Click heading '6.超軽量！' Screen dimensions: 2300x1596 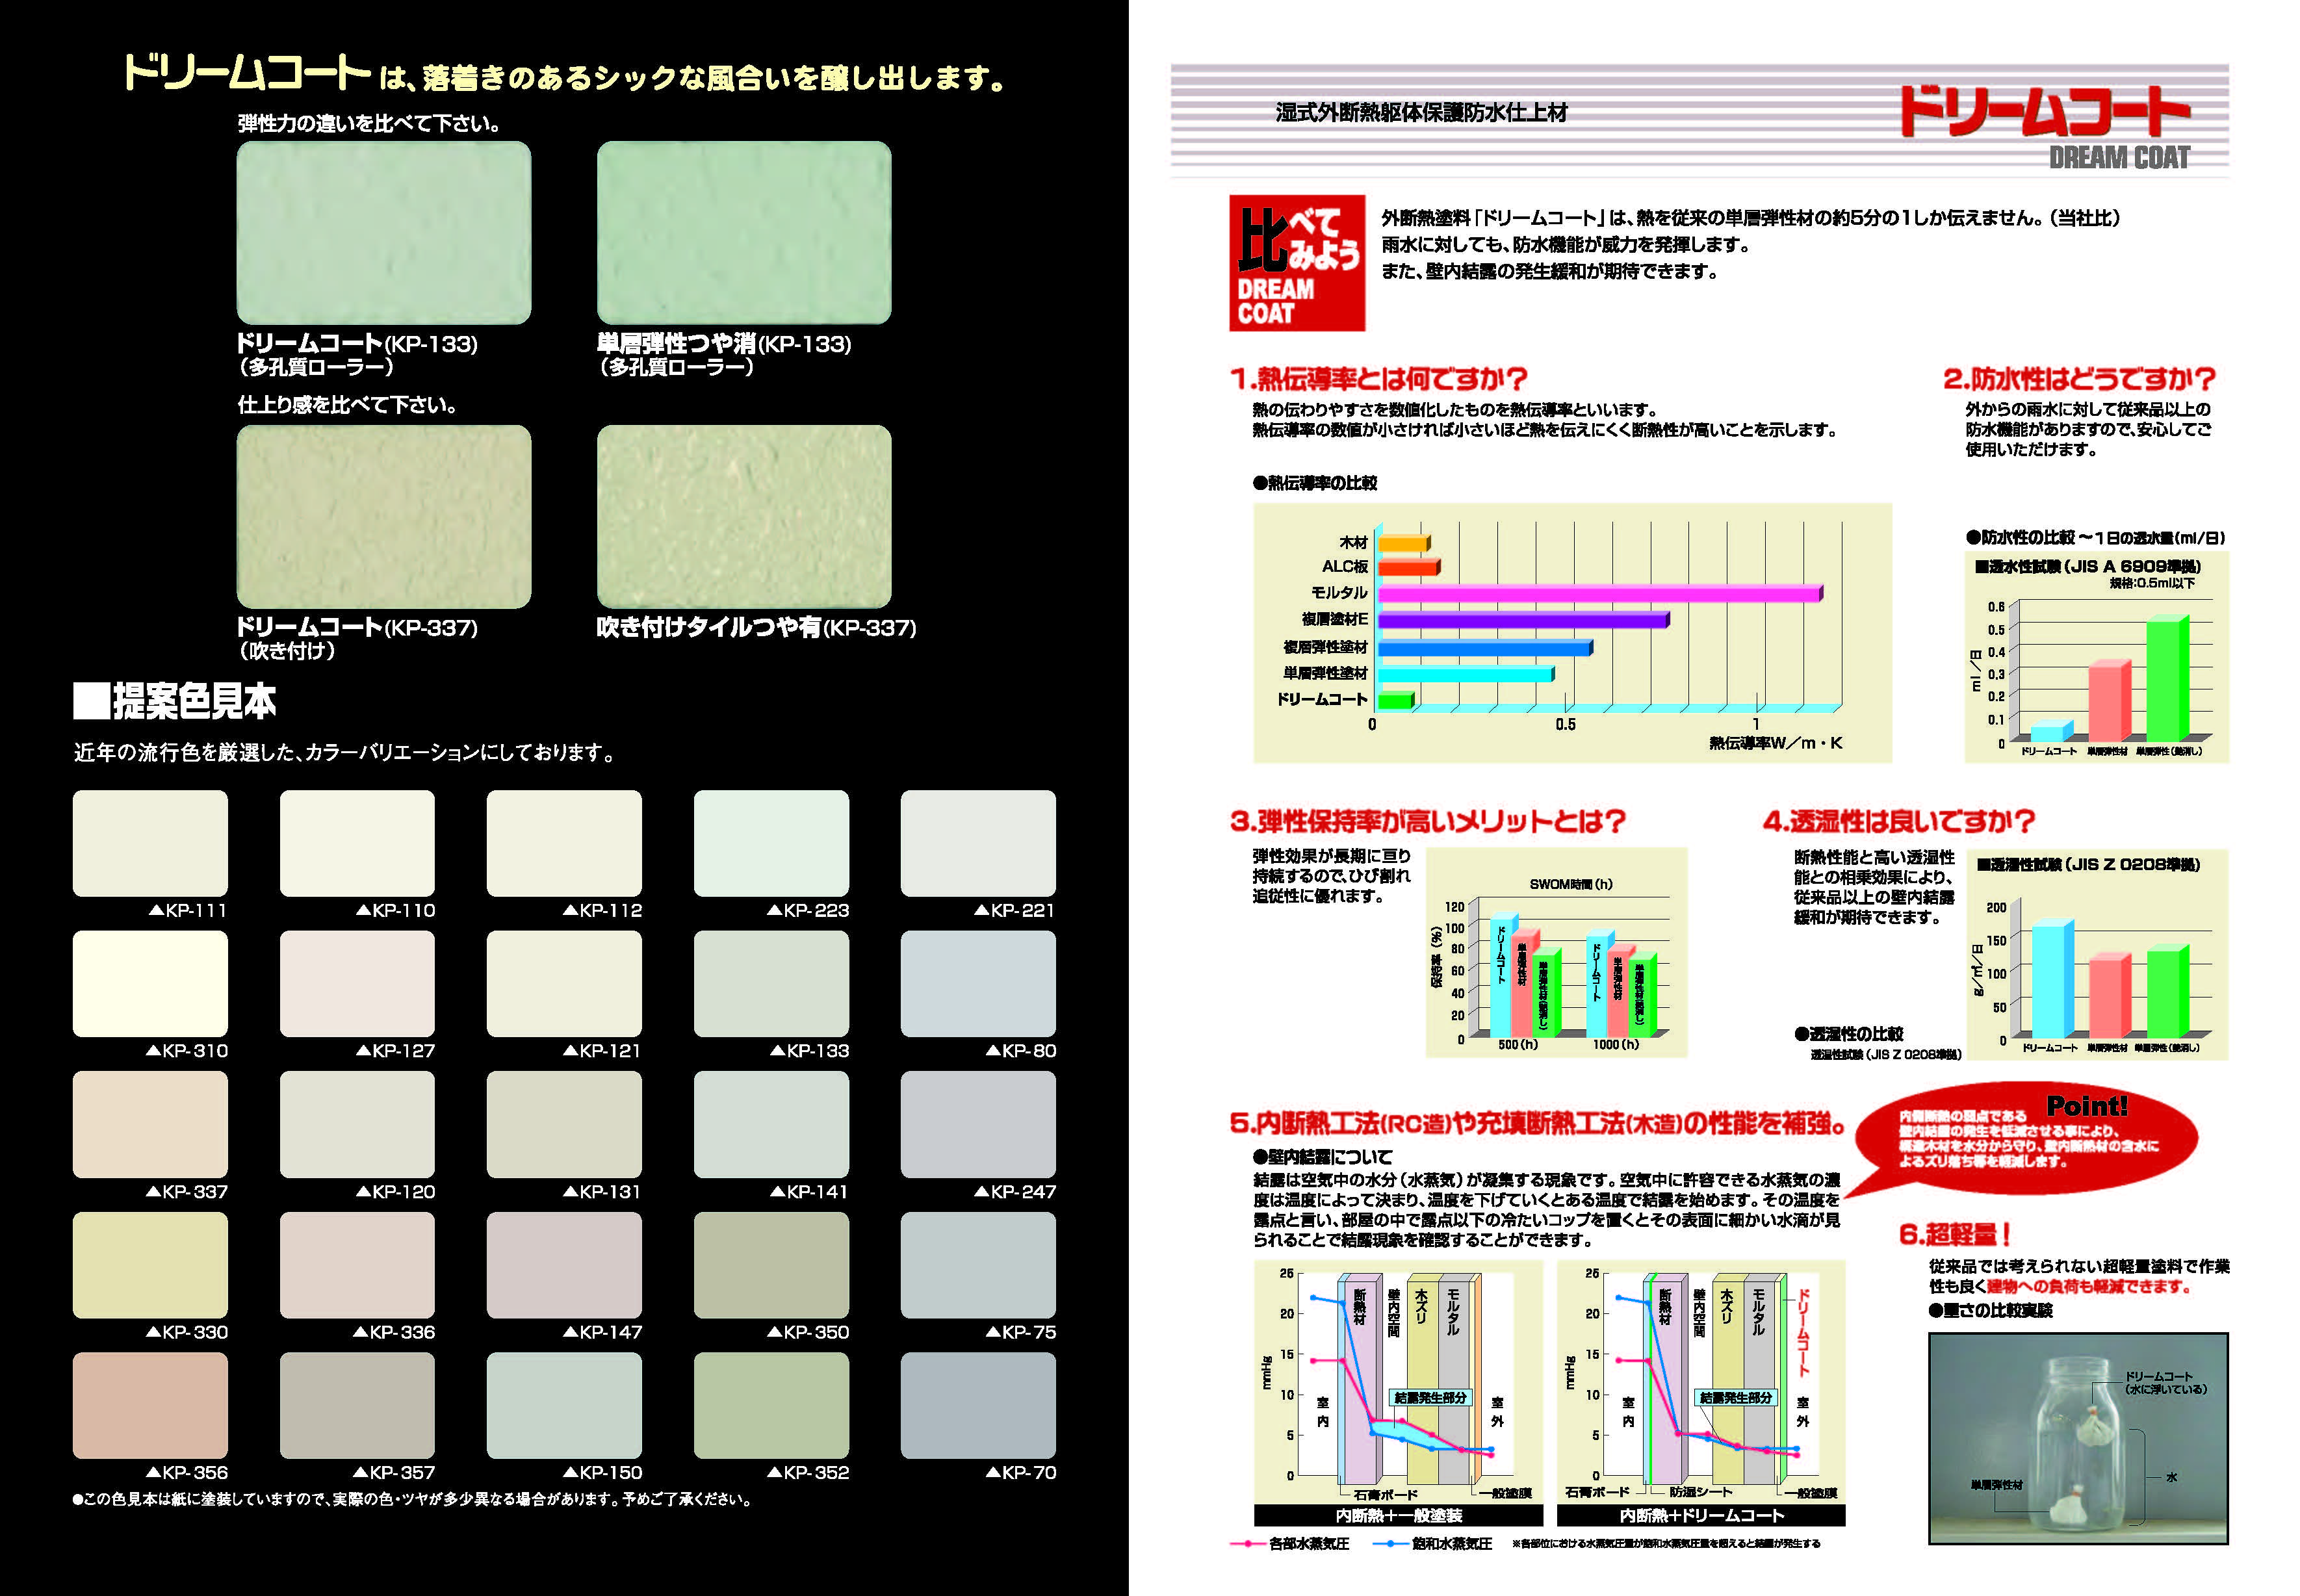click(1955, 1234)
